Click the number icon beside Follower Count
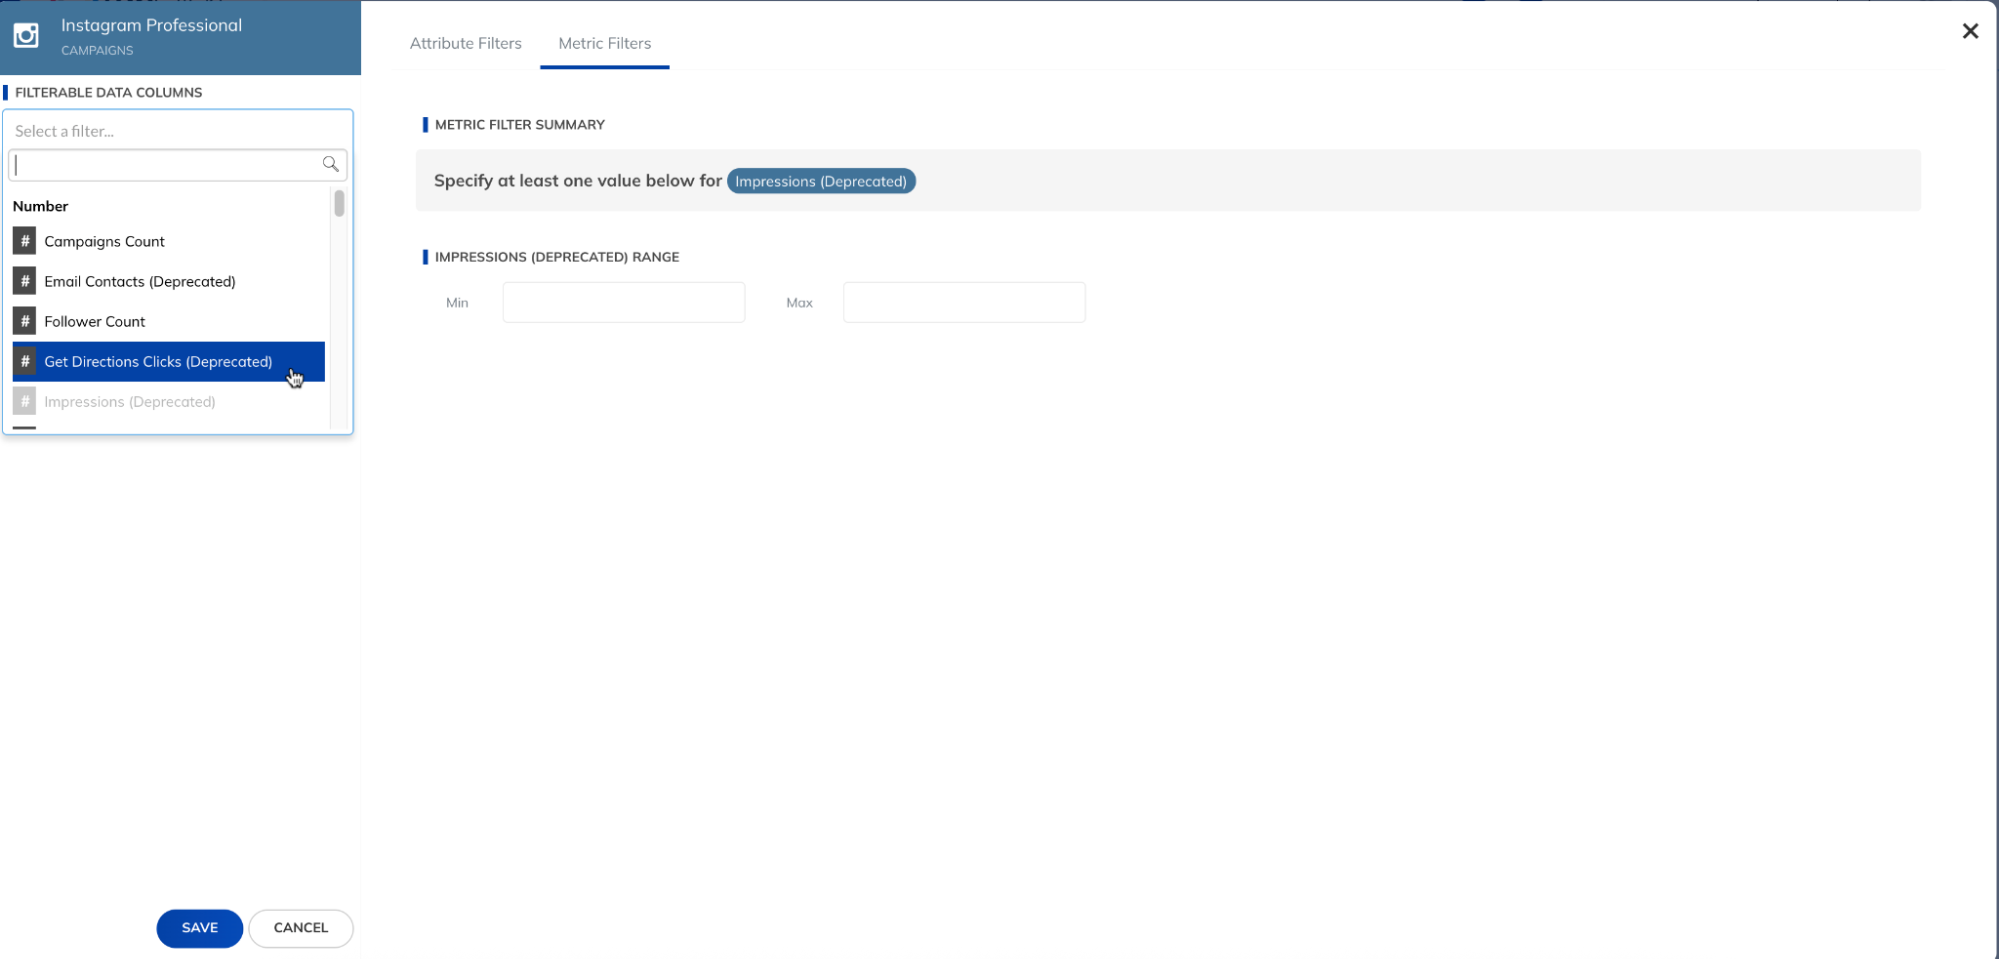The width and height of the screenshot is (1999, 959). (x=23, y=321)
